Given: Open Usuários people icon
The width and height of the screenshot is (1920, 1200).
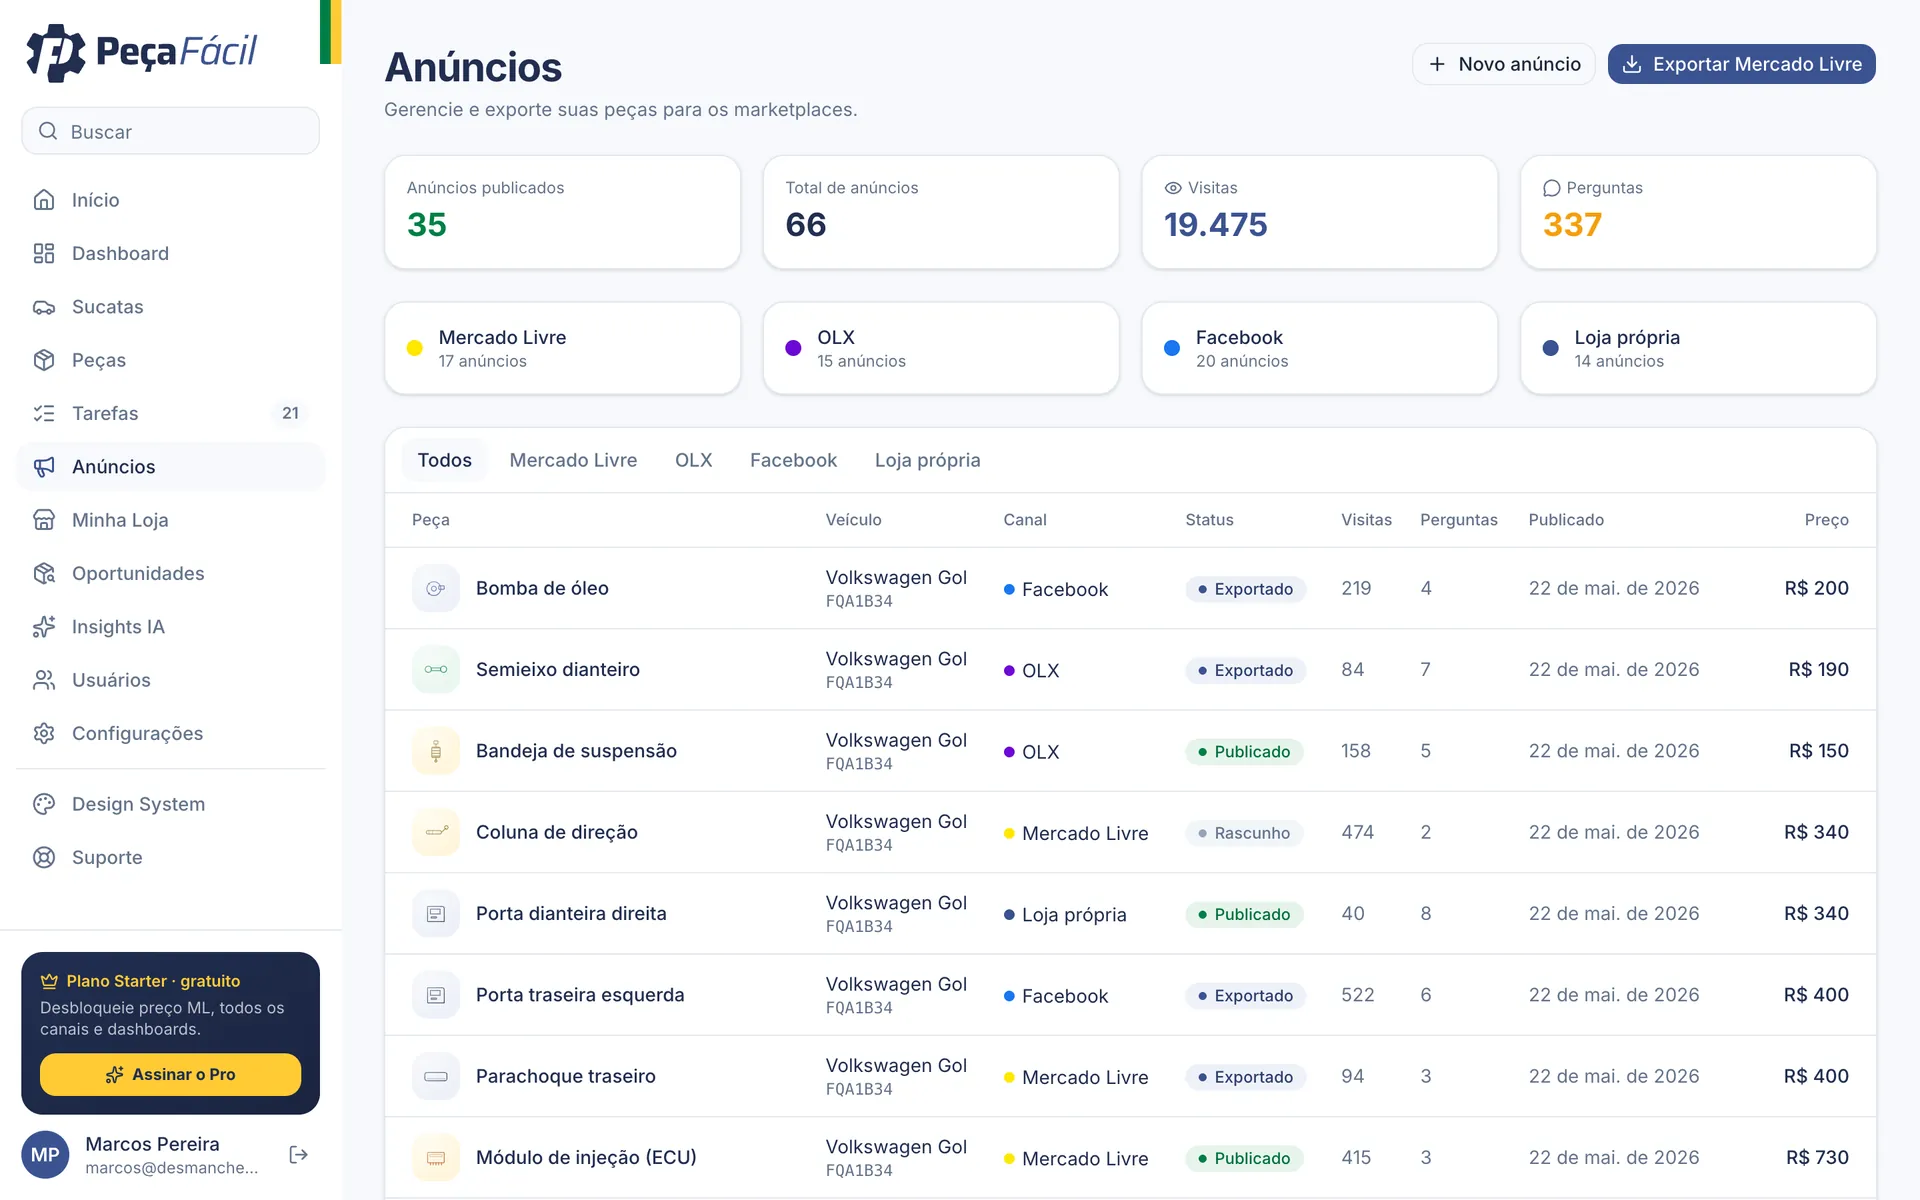Looking at the screenshot, I should pyautogui.click(x=44, y=680).
